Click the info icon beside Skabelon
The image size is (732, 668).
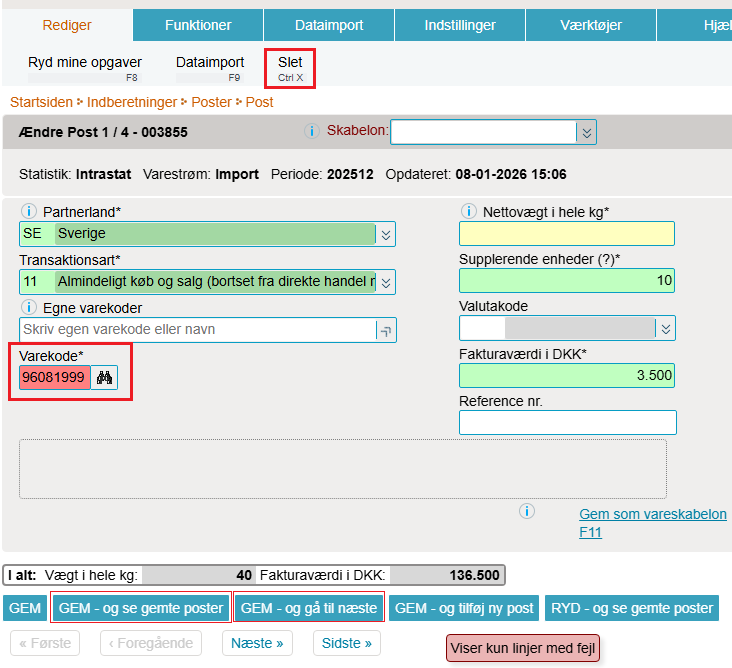311,131
